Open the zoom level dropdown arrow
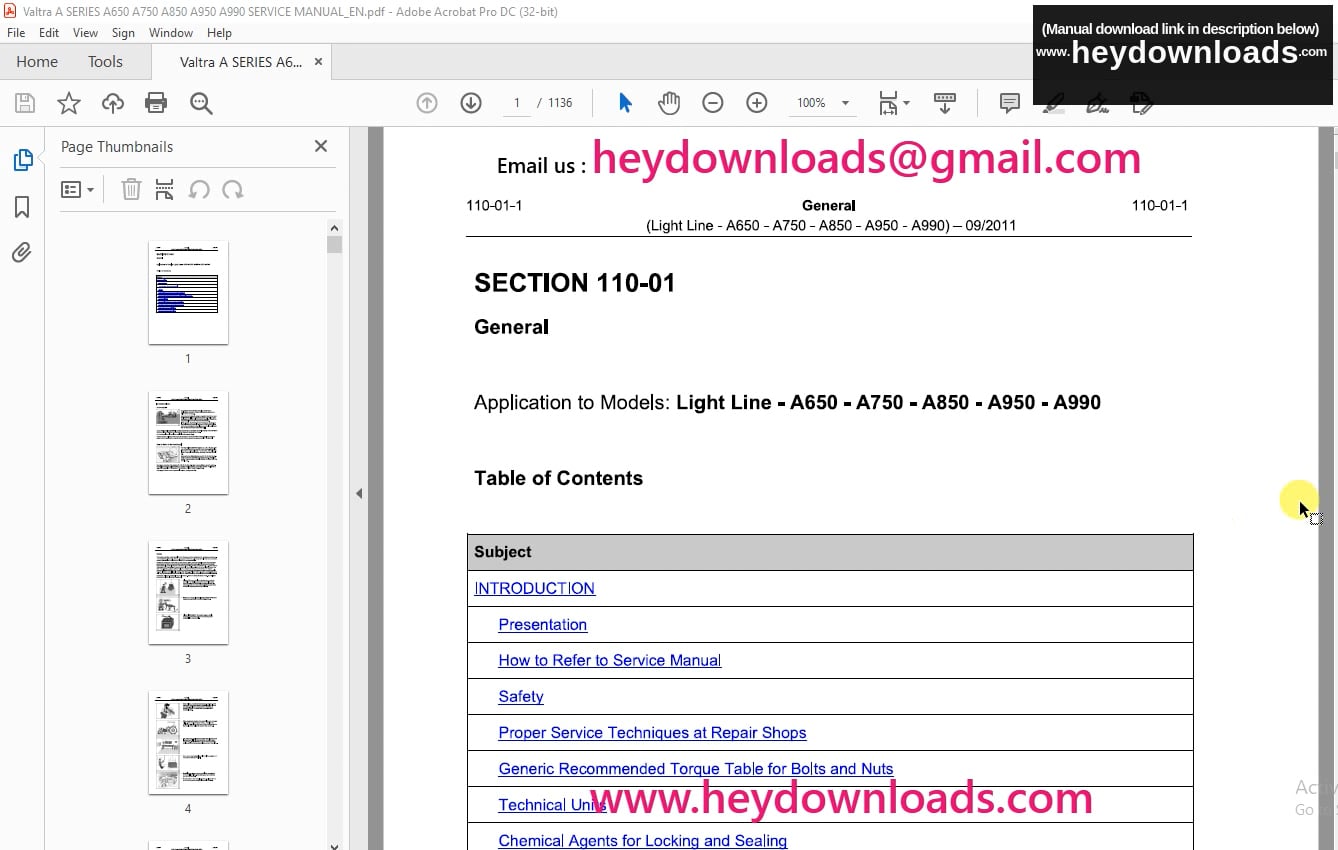 point(846,103)
